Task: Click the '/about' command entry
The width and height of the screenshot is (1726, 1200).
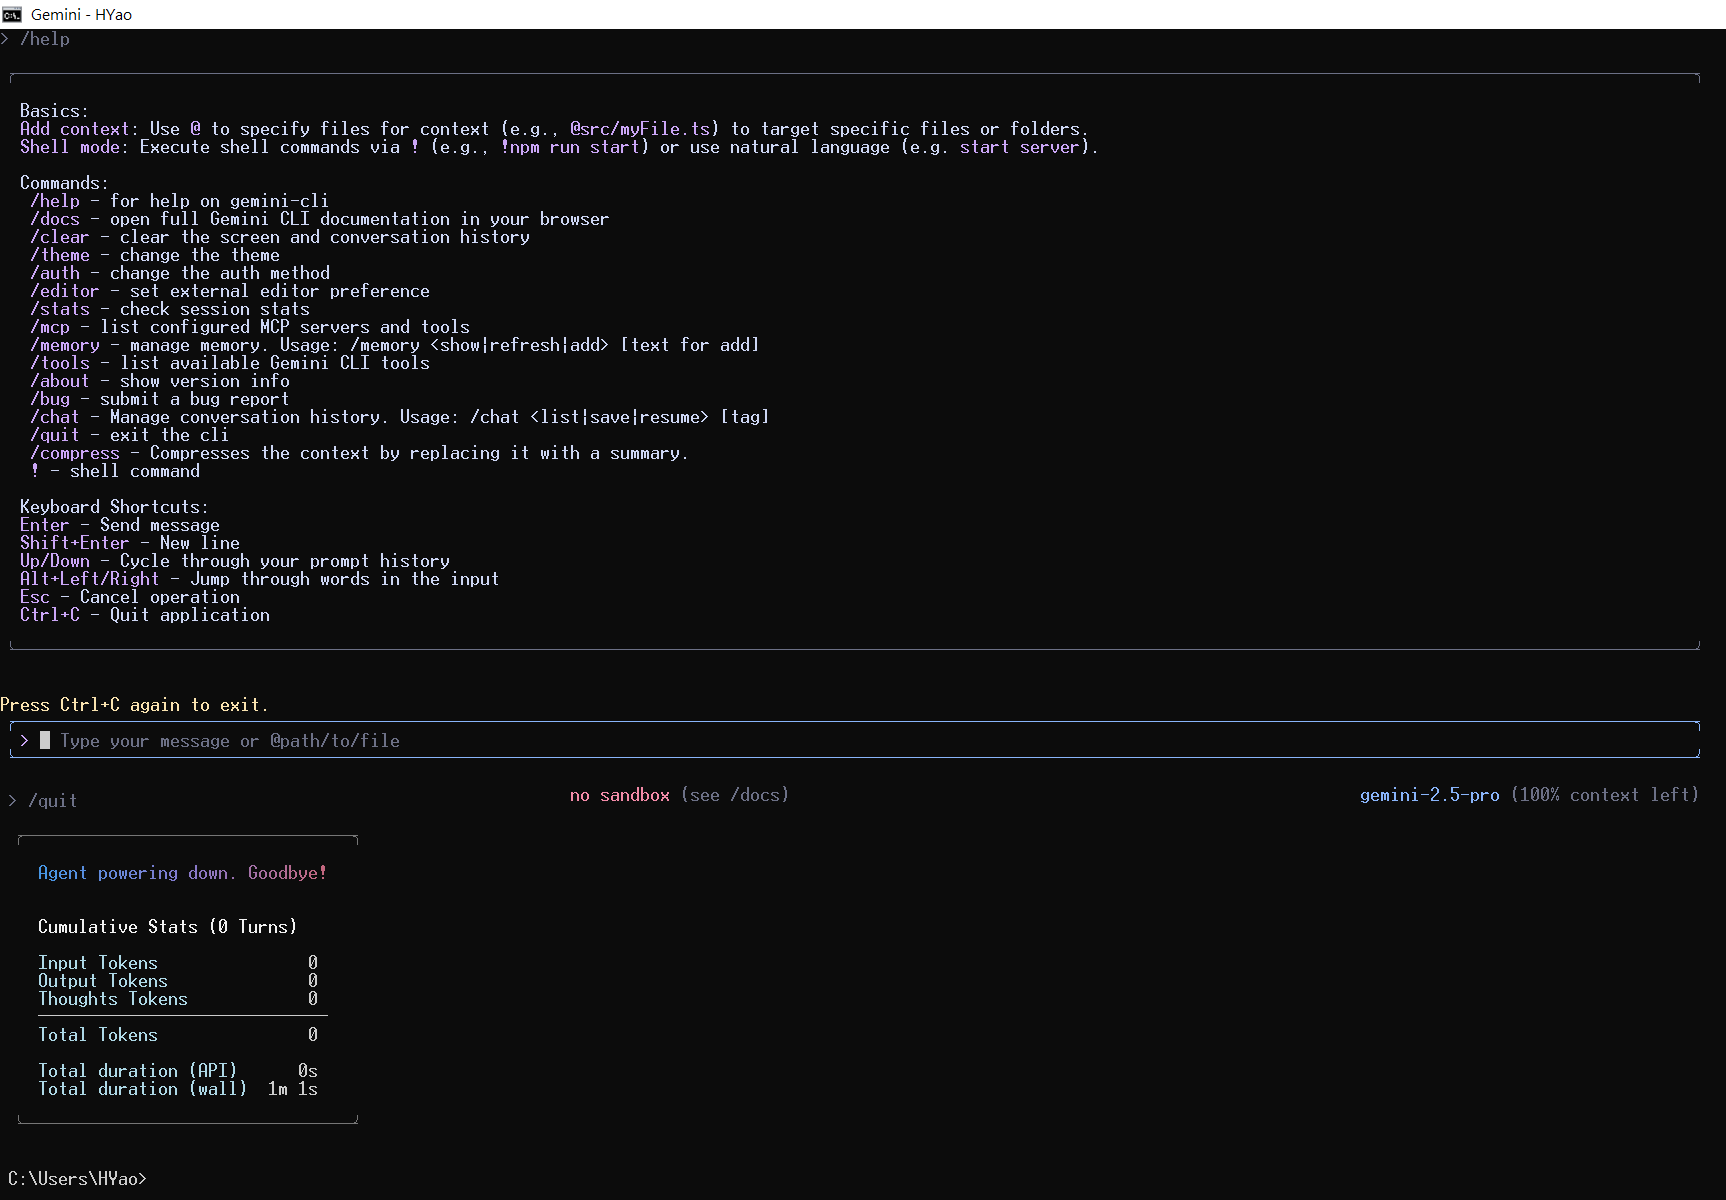Action: coord(160,381)
